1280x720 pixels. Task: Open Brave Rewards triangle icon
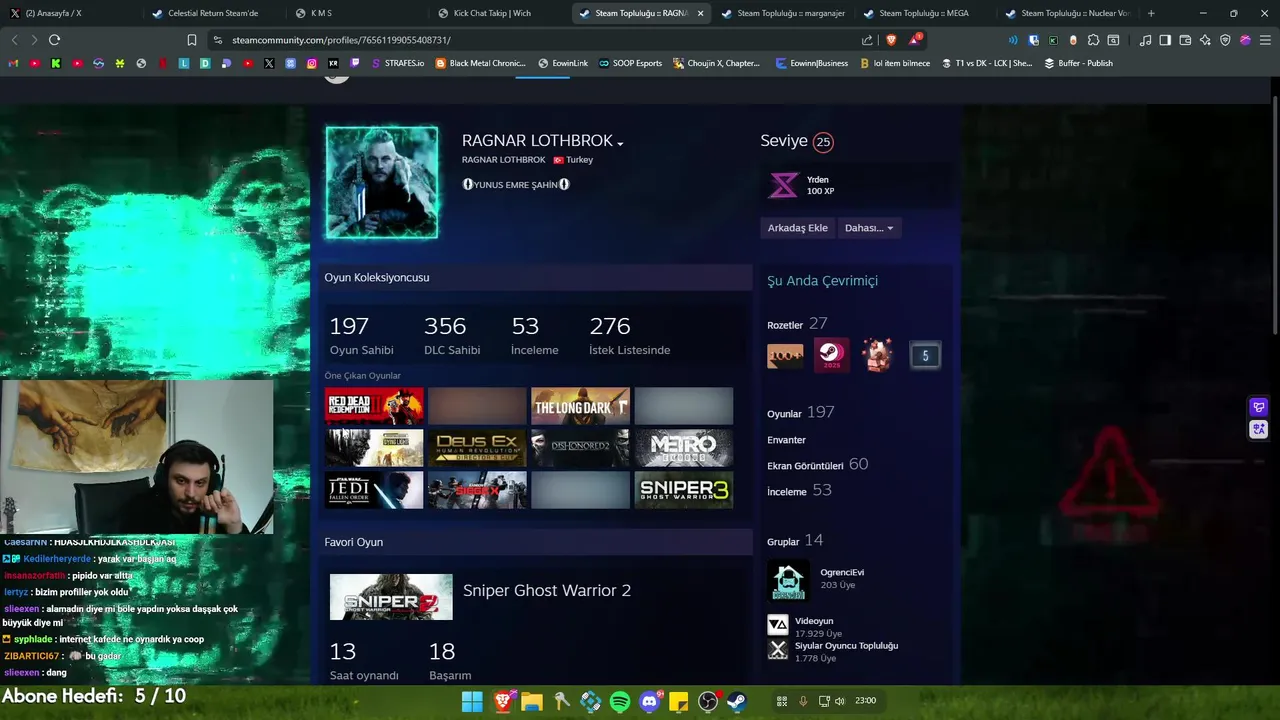[915, 40]
